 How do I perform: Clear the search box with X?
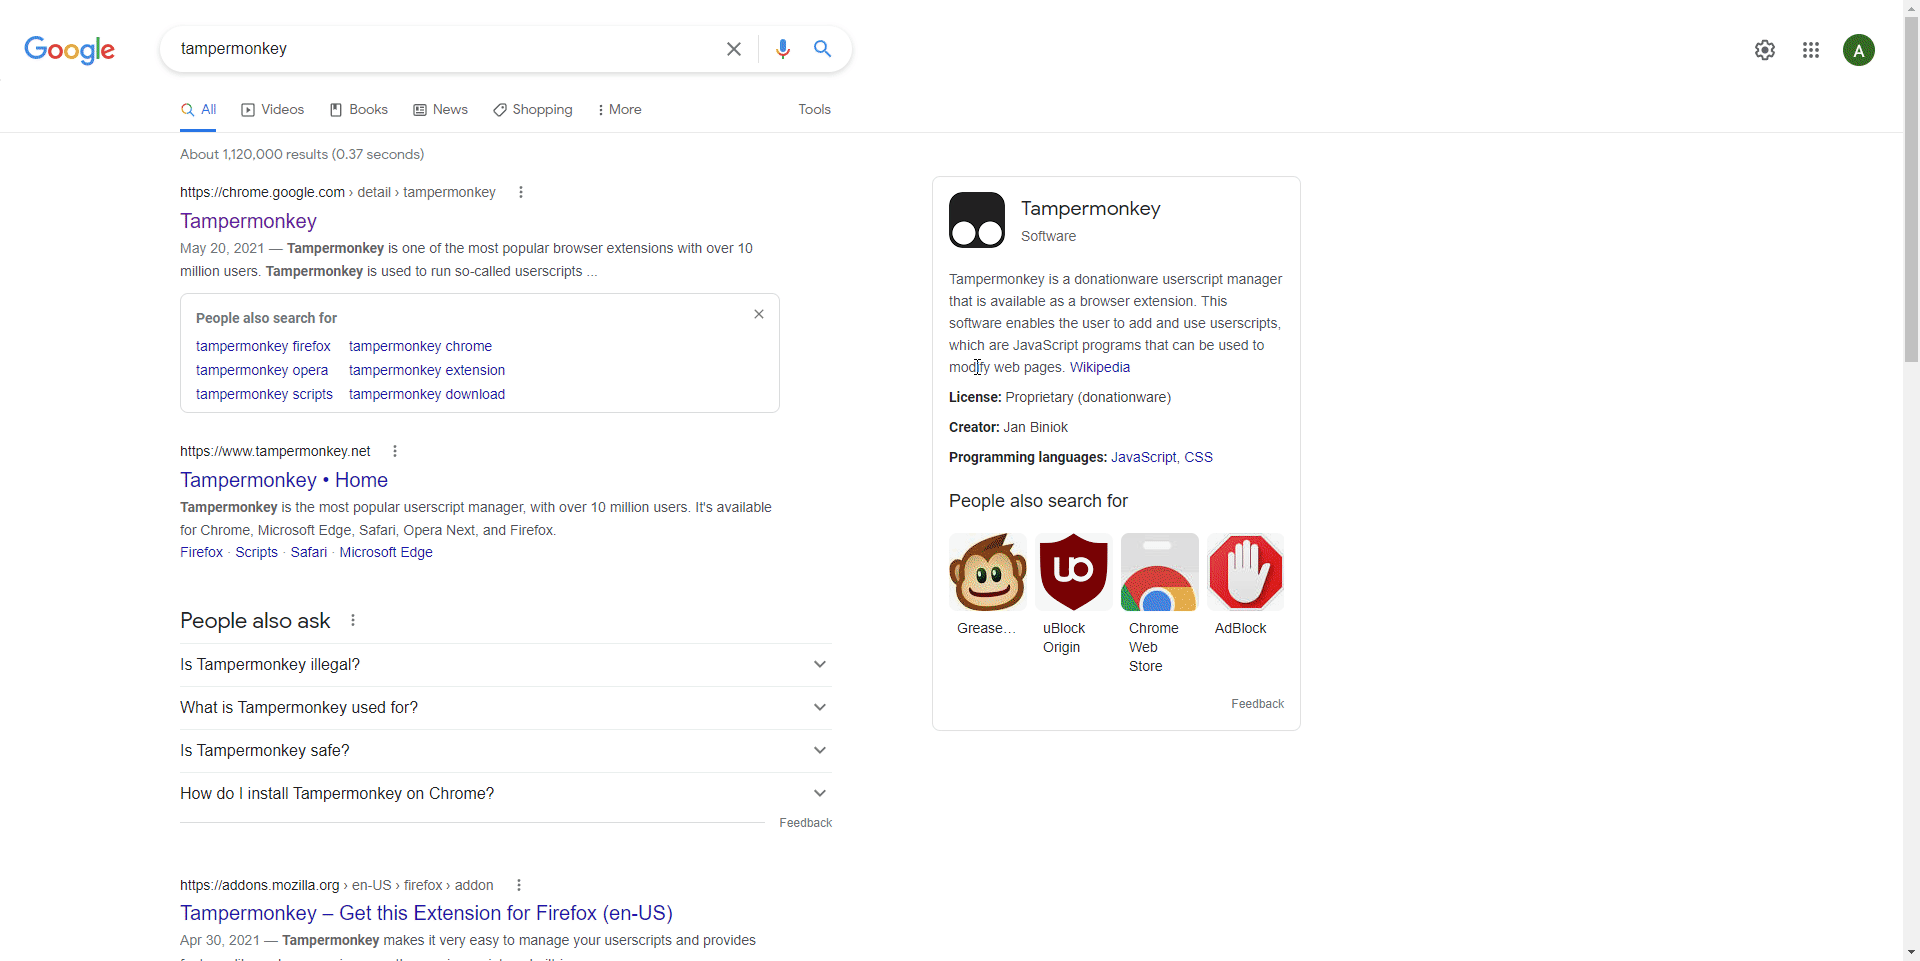tap(734, 49)
